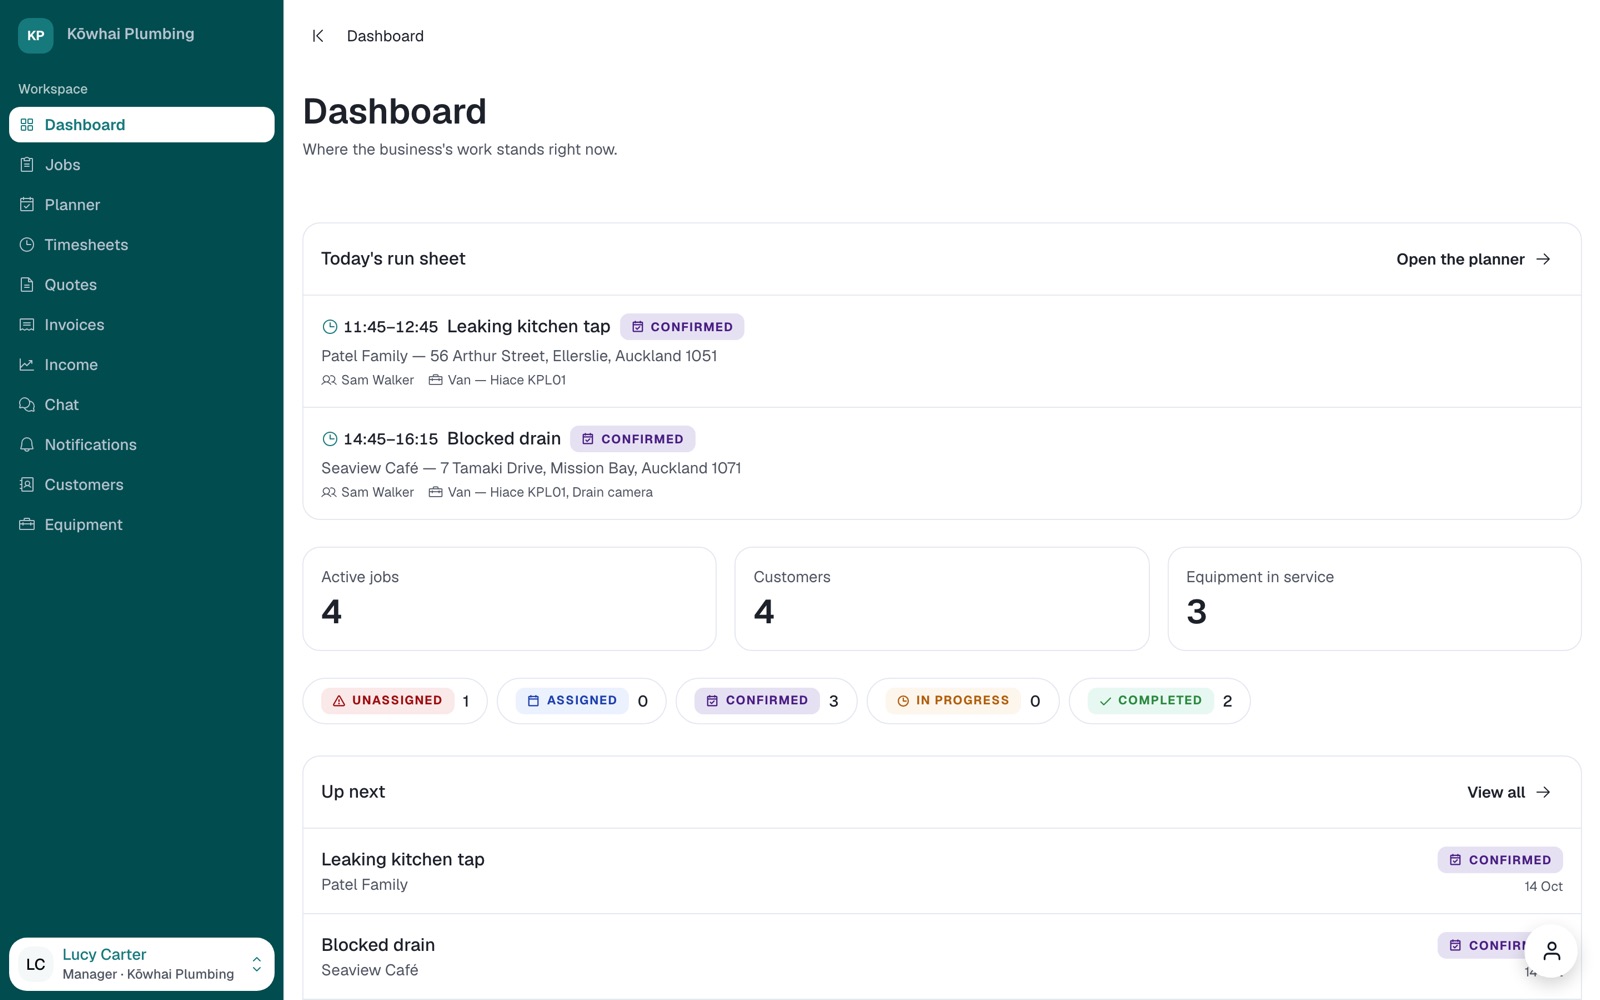Expand Lucy Carter account switcher chevrons
The width and height of the screenshot is (1600, 1000).
pos(257,965)
